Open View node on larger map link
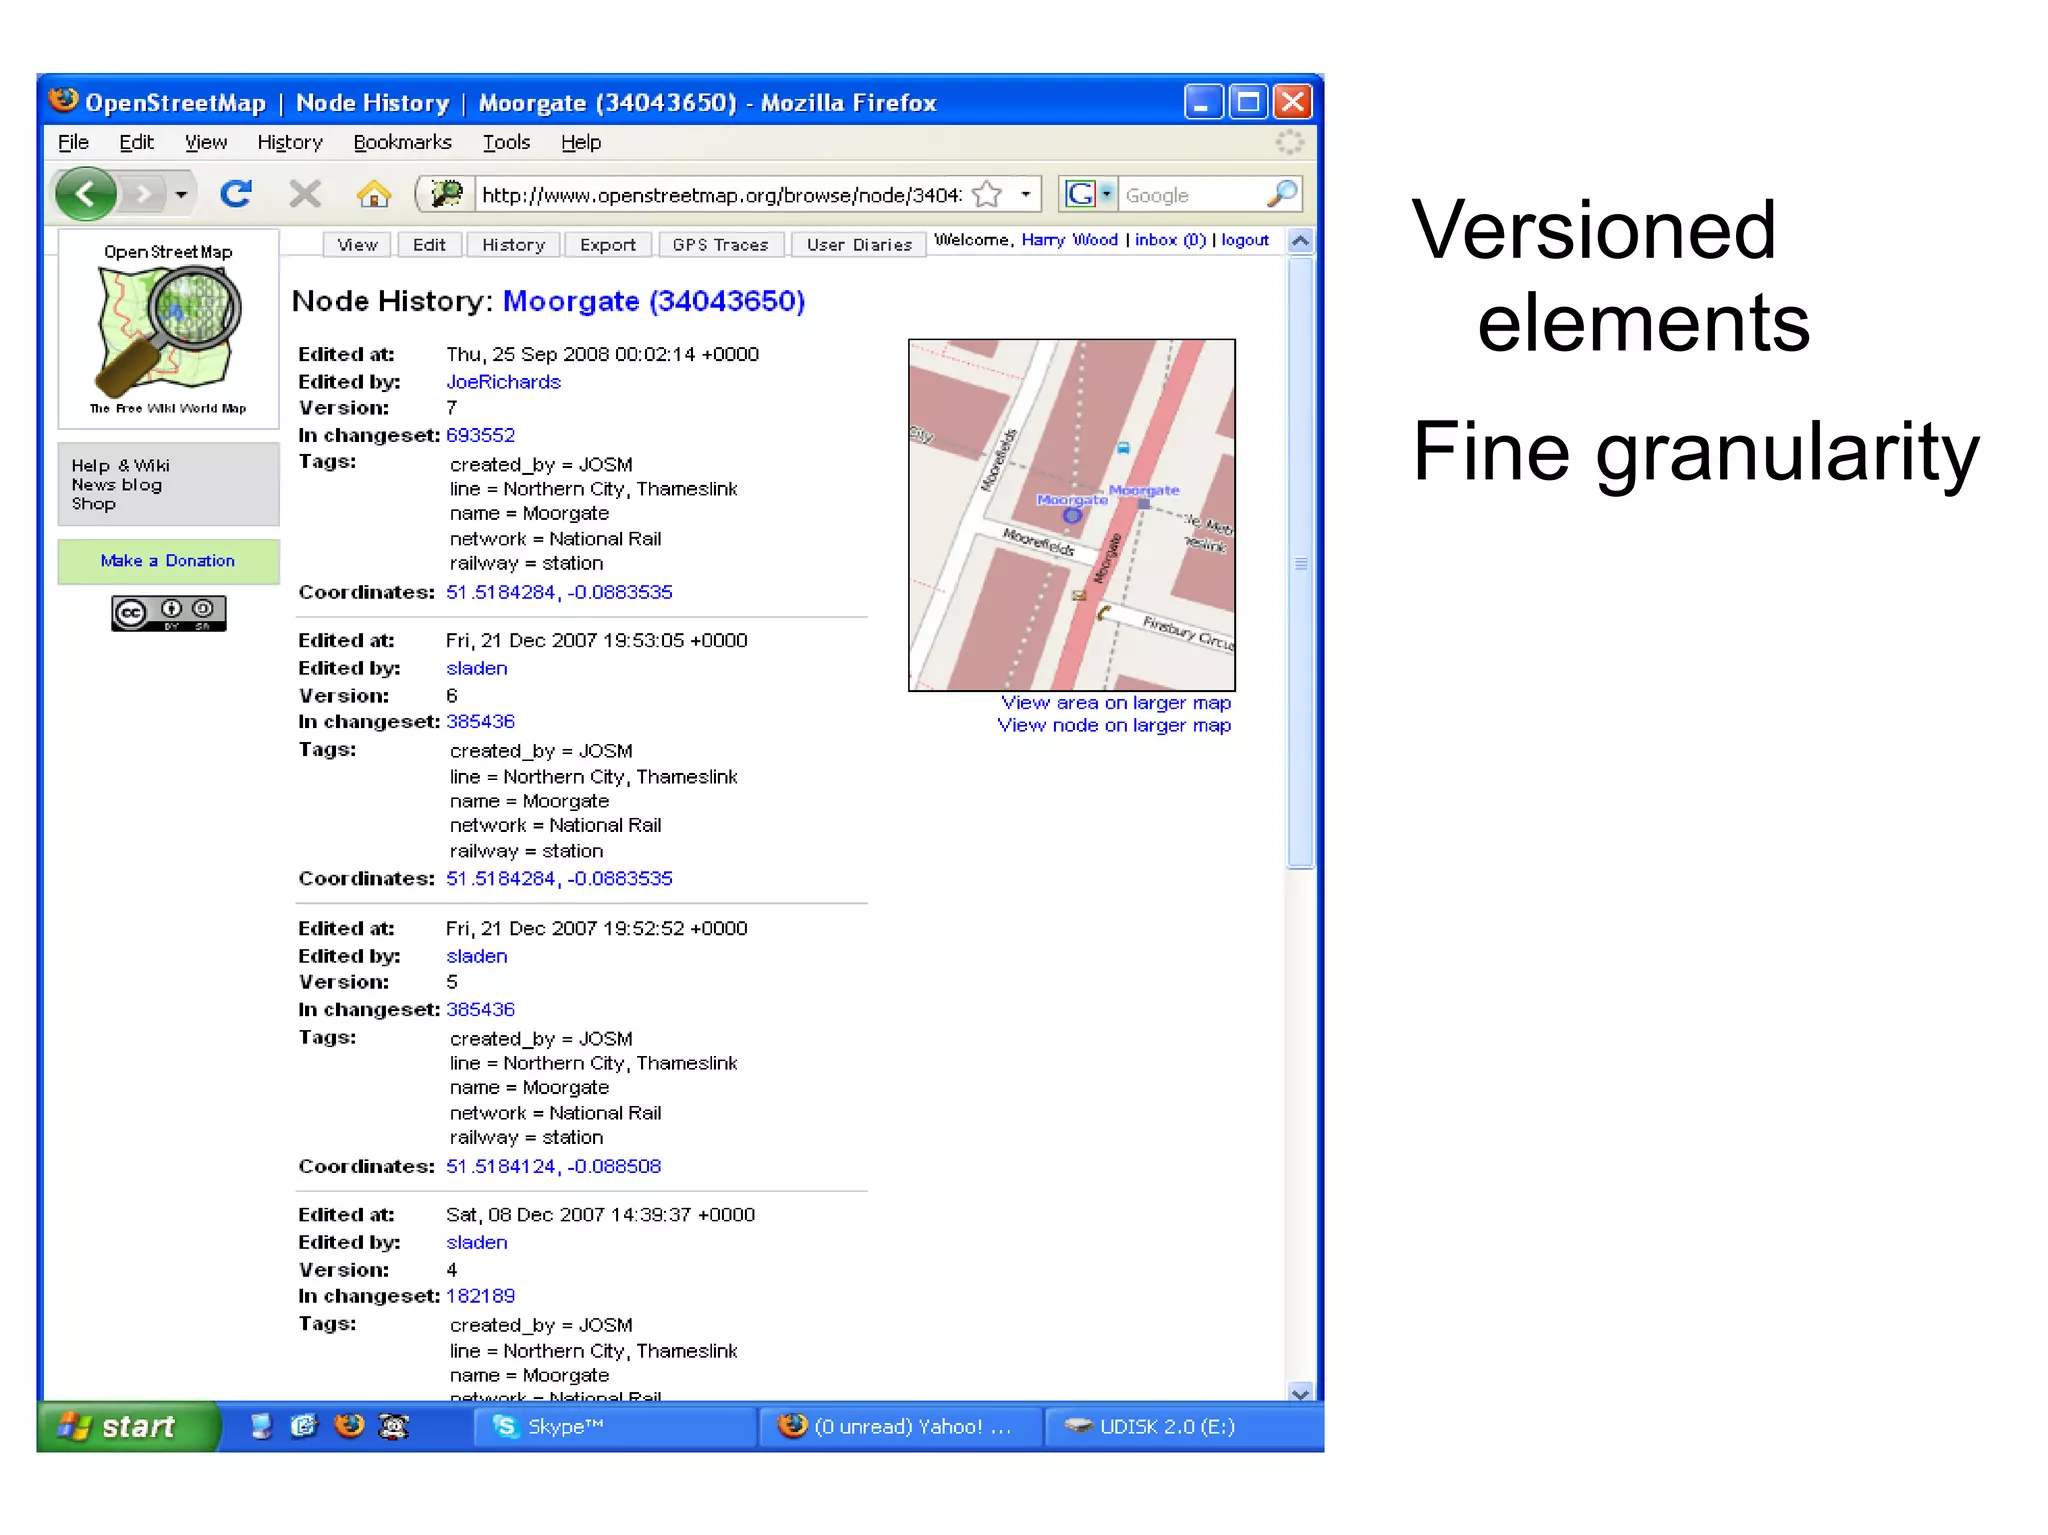The width and height of the screenshot is (2048, 1535). [1114, 725]
